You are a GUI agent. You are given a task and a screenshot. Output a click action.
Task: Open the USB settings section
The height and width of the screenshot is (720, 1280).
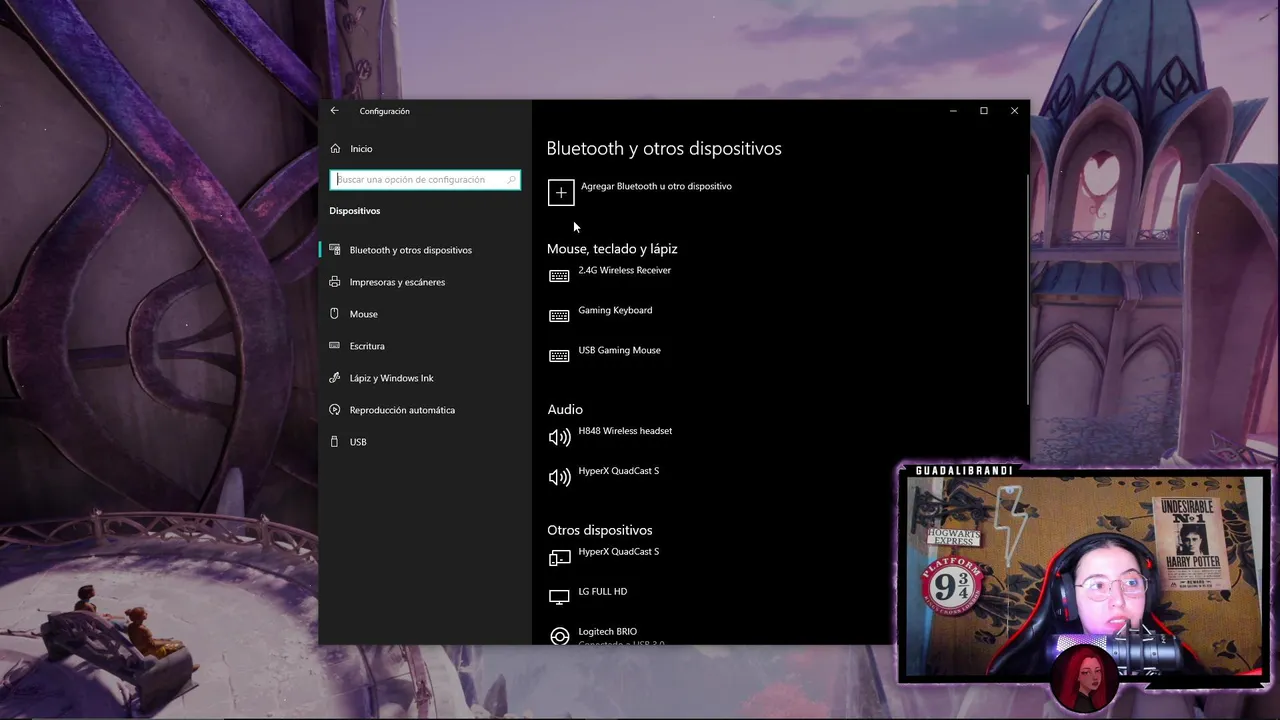click(x=358, y=442)
